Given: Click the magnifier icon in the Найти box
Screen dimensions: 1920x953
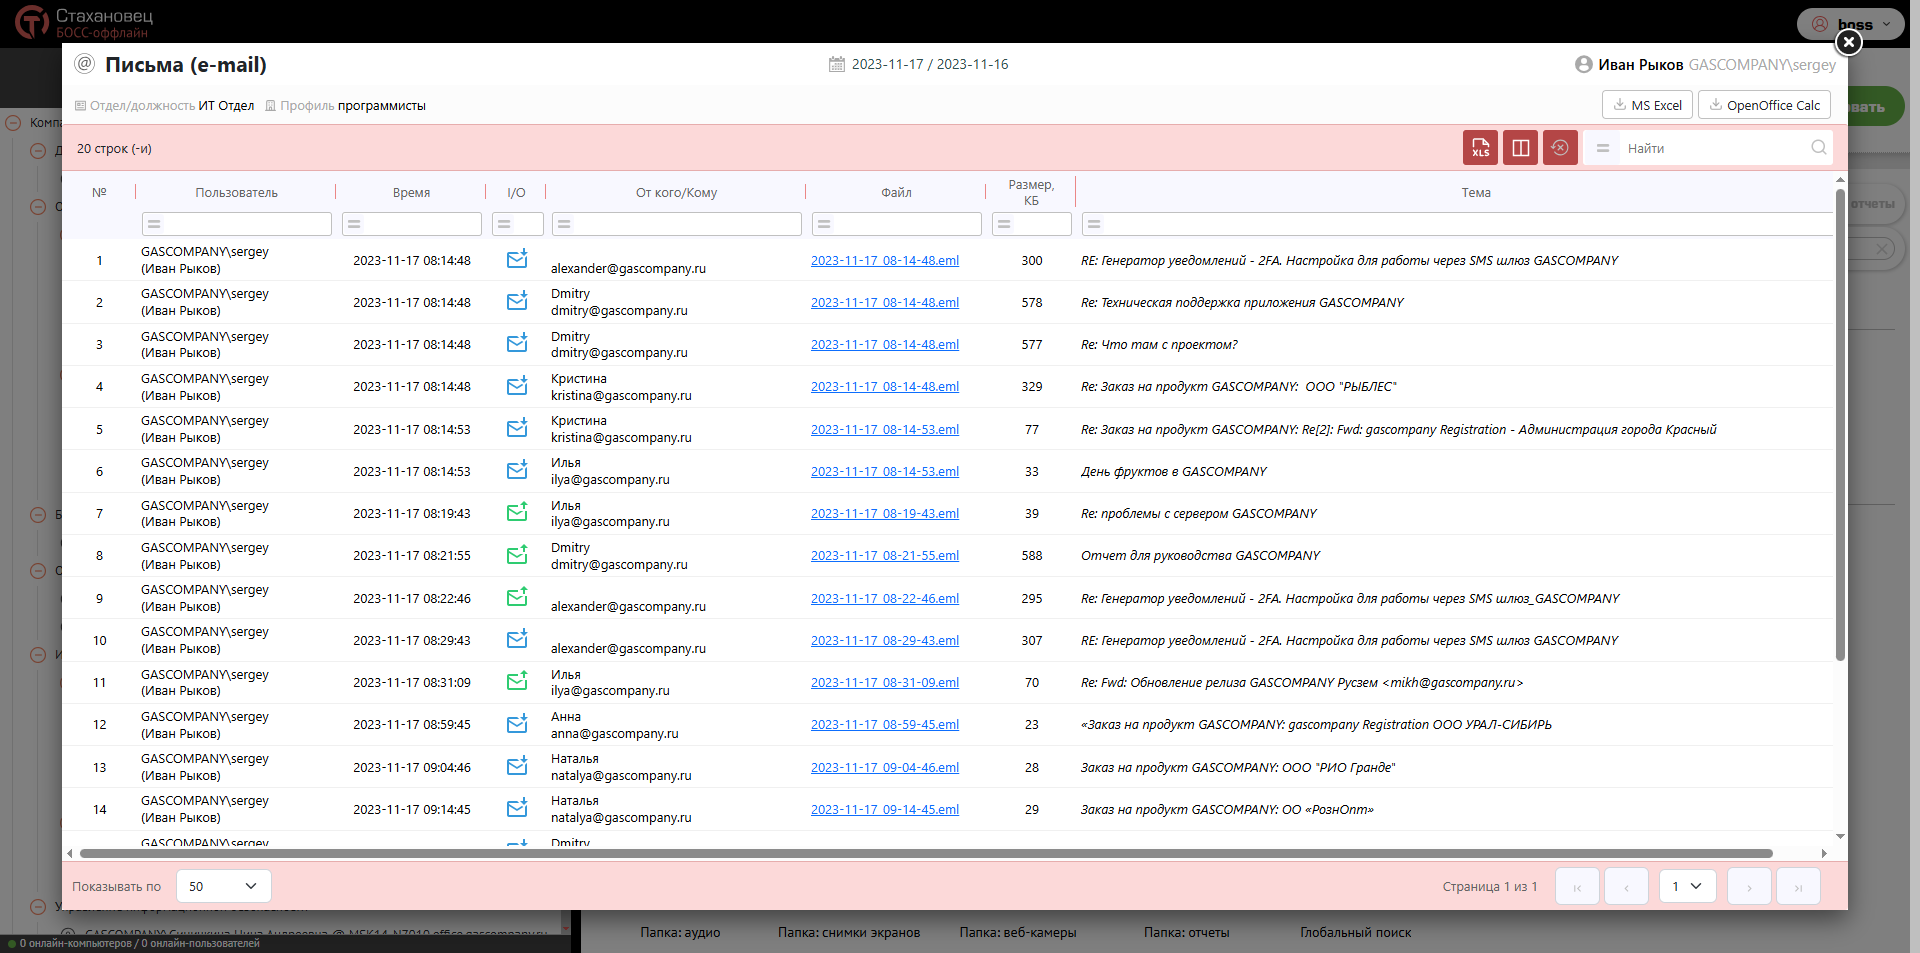Looking at the screenshot, I should [x=1818, y=148].
